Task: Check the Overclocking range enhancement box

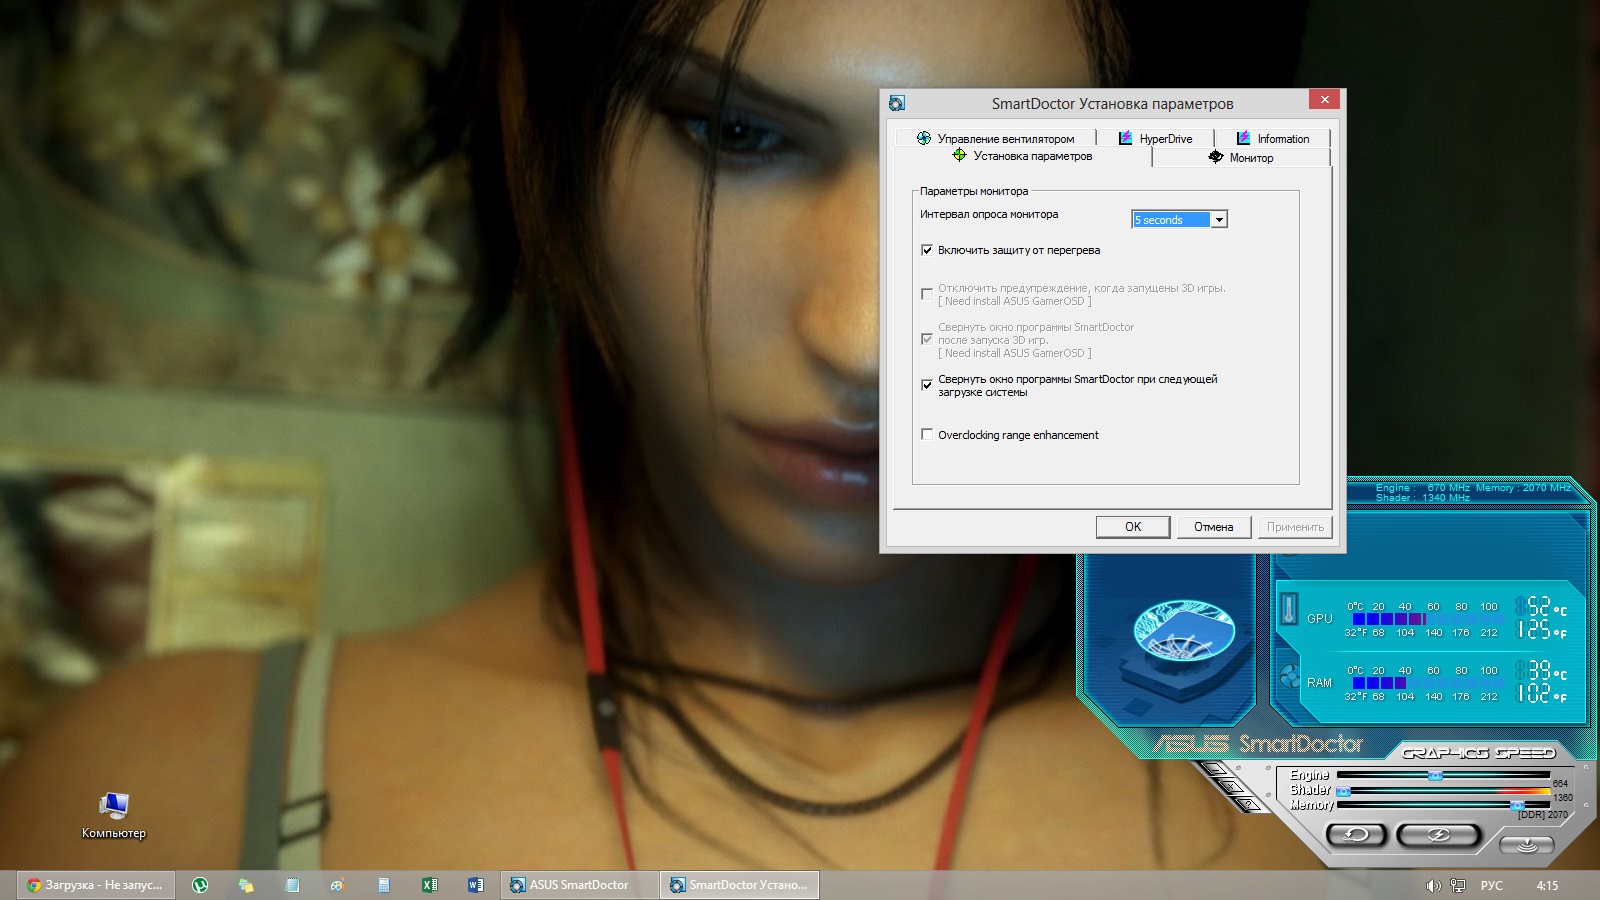Action: tap(927, 434)
